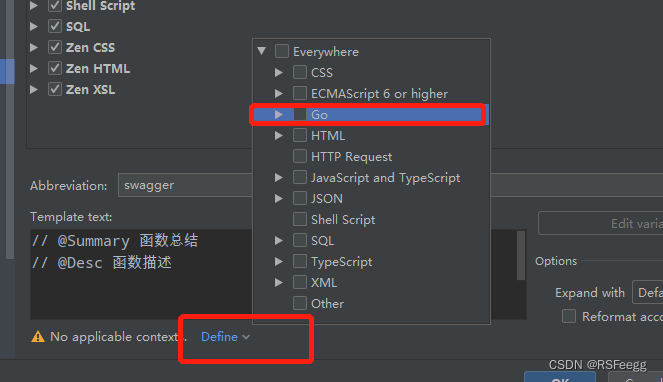Expand the SQL context node in popup
663x382 pixels.
click(279, 240)
